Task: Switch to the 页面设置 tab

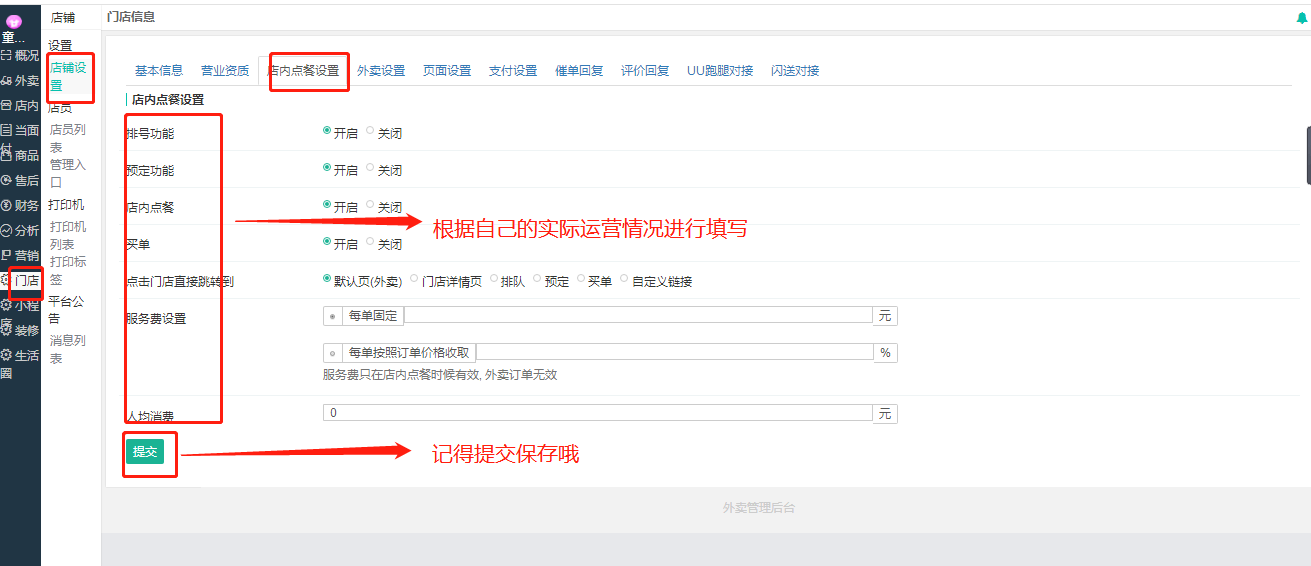Action: [x=447, y=70]
